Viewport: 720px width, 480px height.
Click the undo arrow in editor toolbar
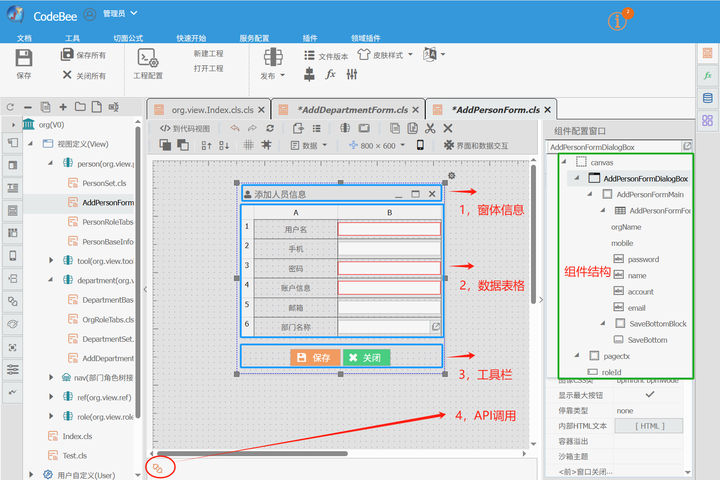click(x=235, y=128)
